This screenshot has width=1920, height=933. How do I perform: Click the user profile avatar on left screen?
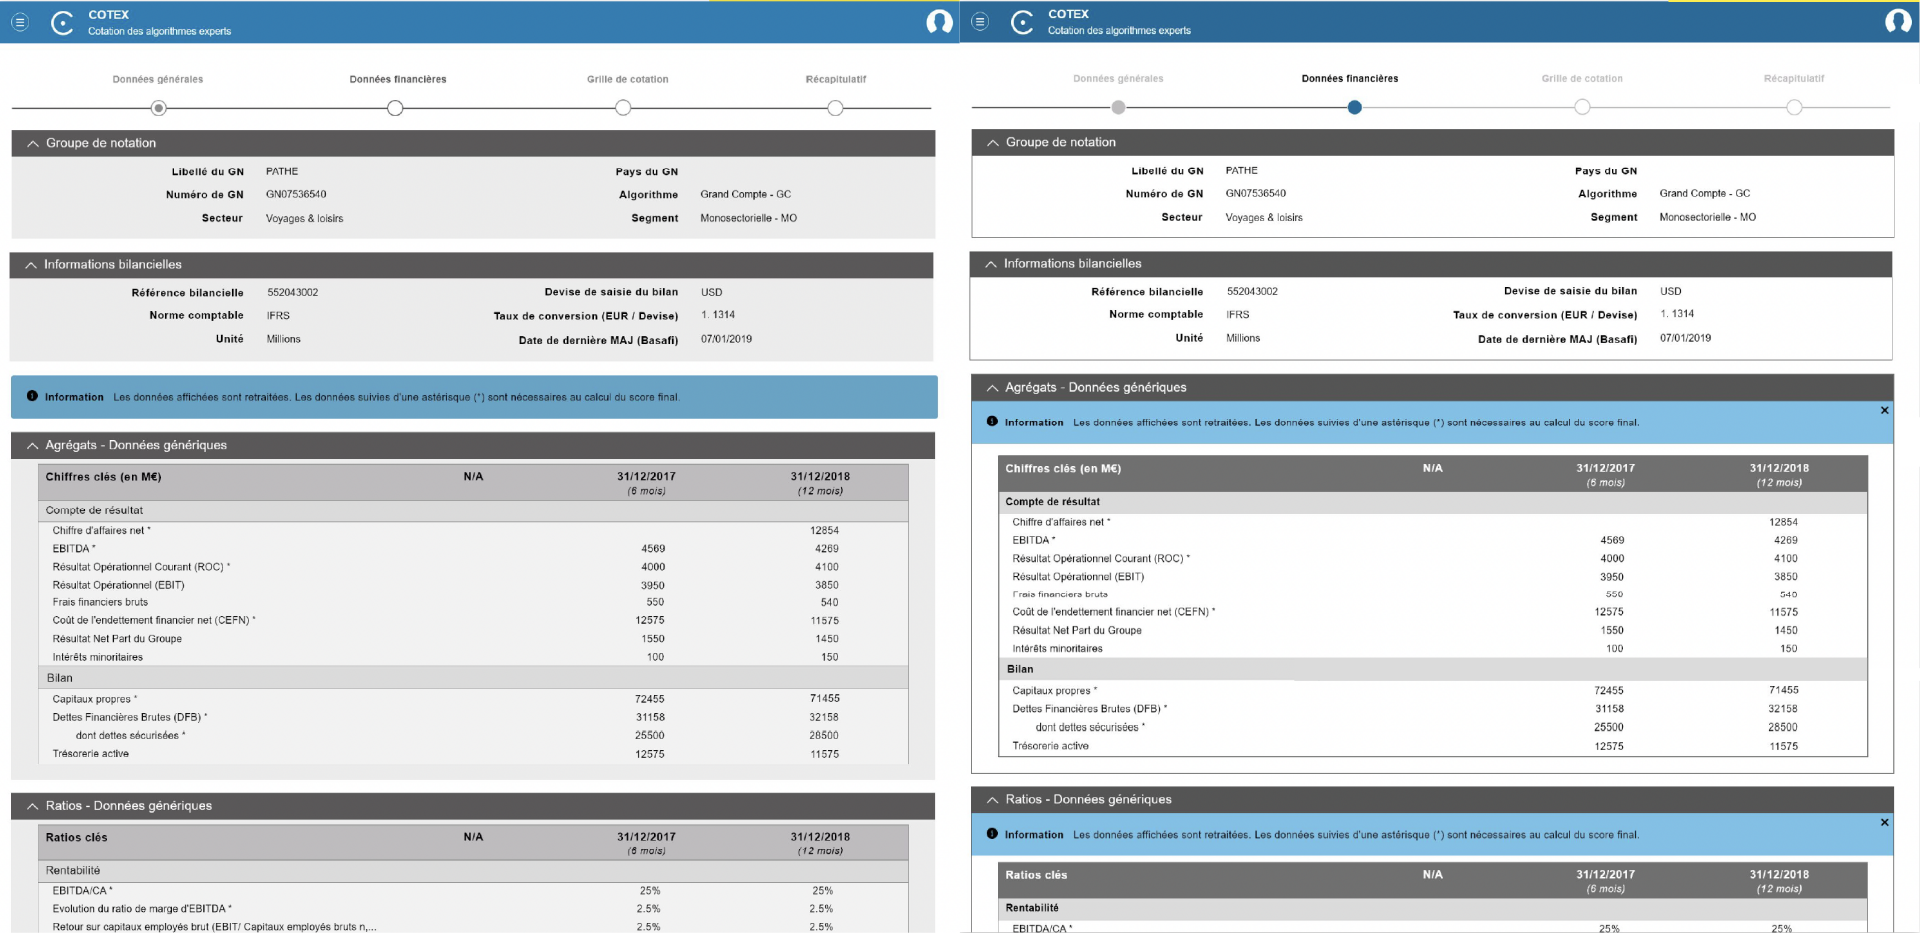939,22
